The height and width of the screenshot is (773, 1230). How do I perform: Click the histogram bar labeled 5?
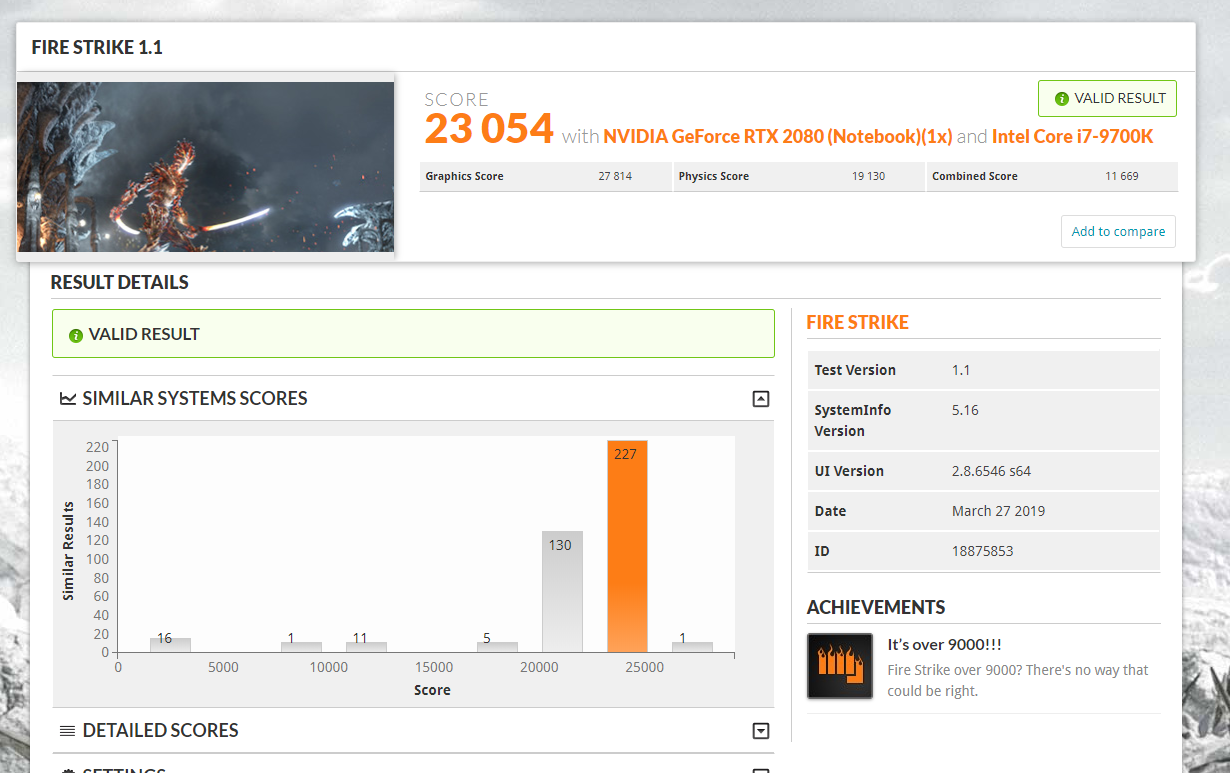click(x=497, y=647)
